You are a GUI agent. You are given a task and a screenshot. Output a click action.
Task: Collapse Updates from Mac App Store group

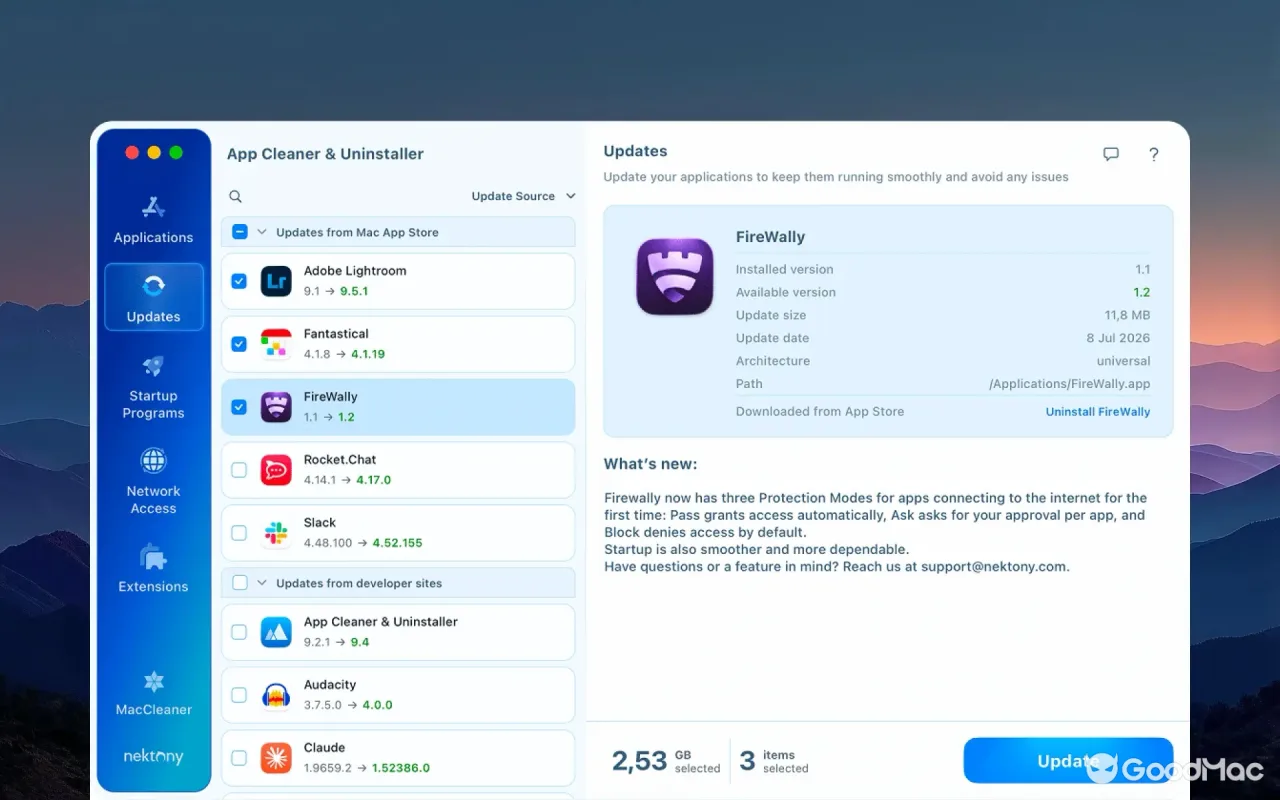point(262,232)
